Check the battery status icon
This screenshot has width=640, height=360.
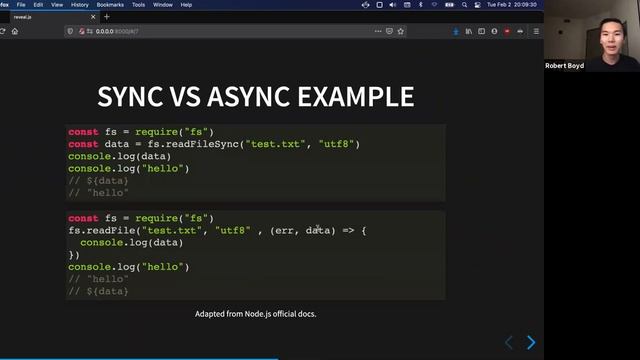click(449, 5)
